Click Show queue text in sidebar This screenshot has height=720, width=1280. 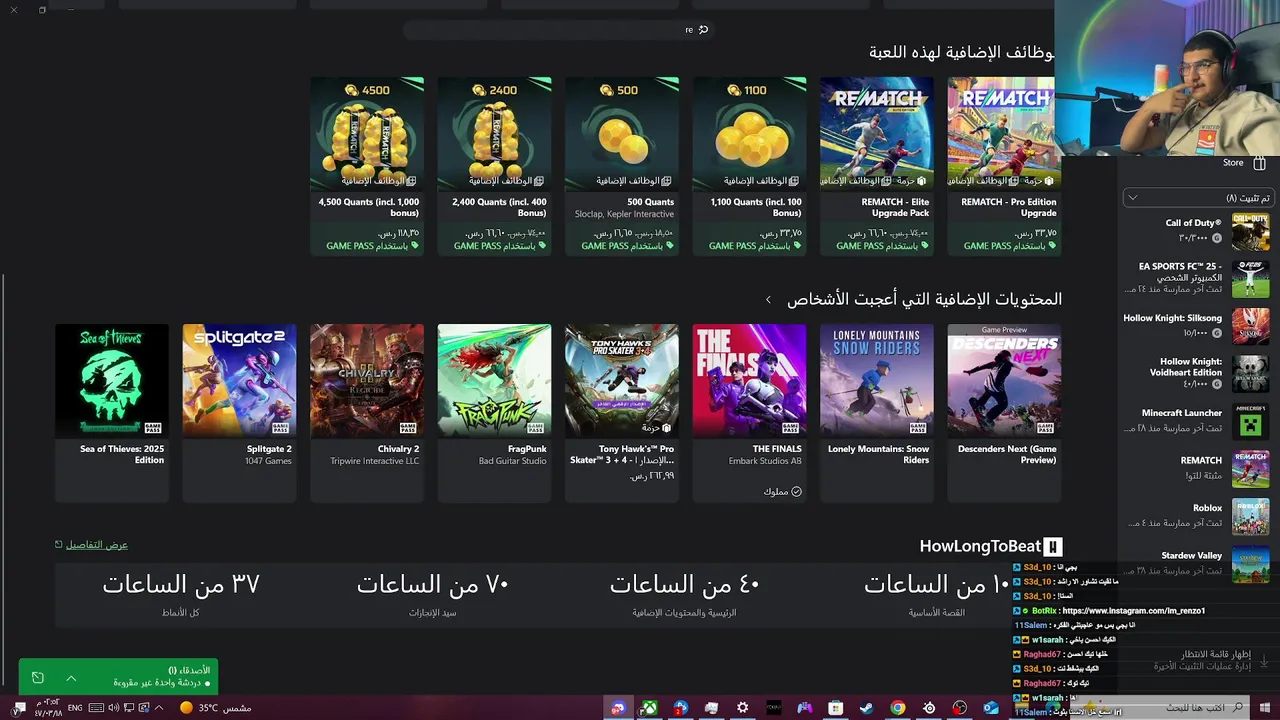1216,654
